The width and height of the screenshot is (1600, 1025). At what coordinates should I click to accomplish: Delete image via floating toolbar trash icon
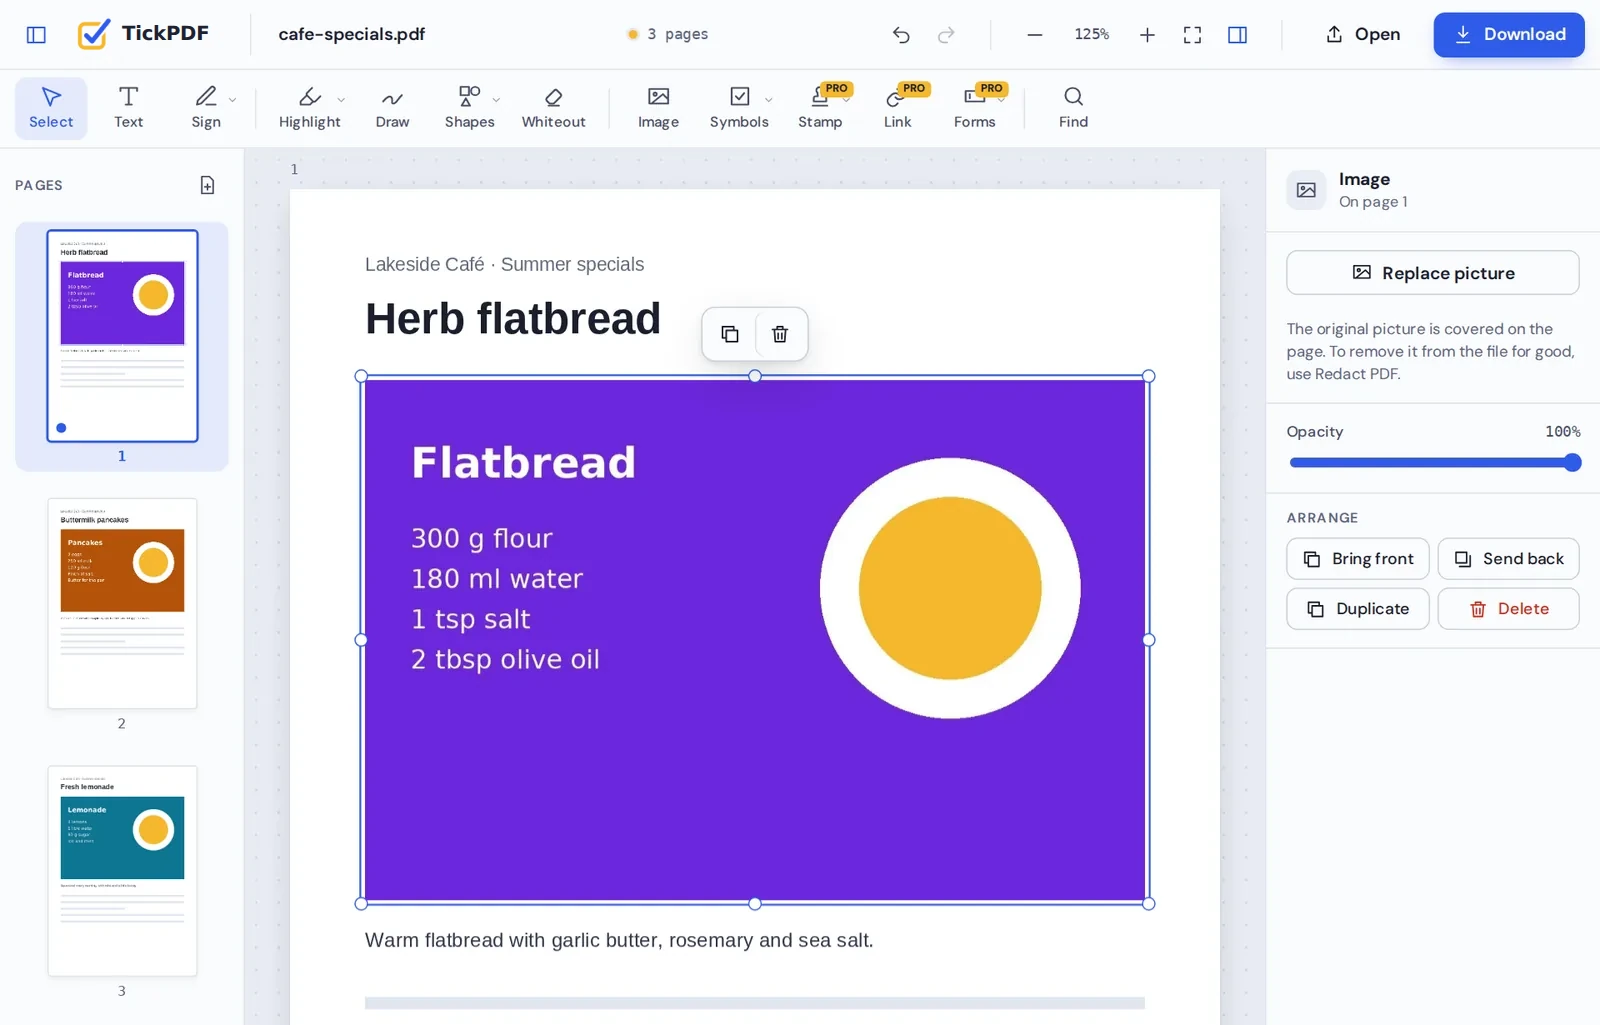pos(780,334)
